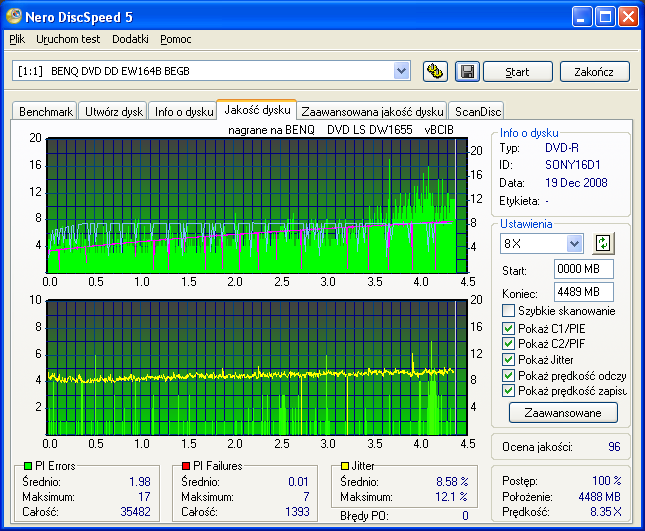
Task: Switch to the ScanDisc tab
Action: tap(478, 111)
